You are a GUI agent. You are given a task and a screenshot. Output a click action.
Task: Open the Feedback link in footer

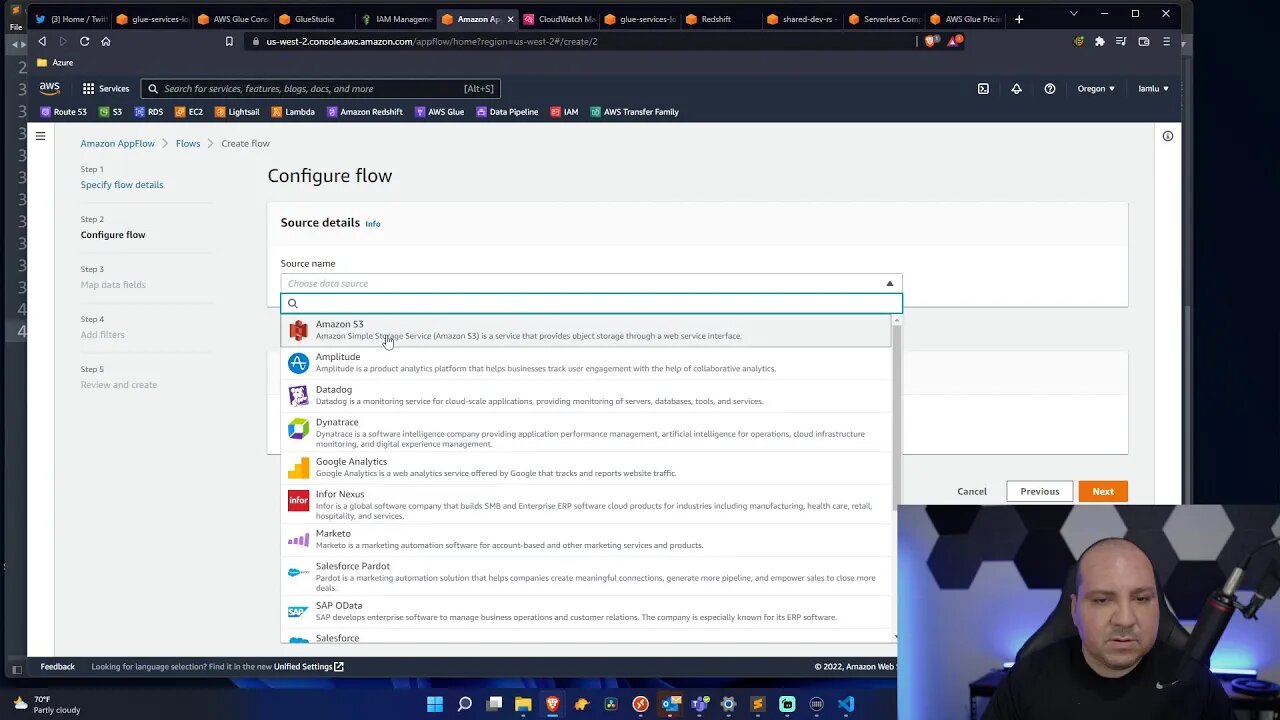click(57, 666)
